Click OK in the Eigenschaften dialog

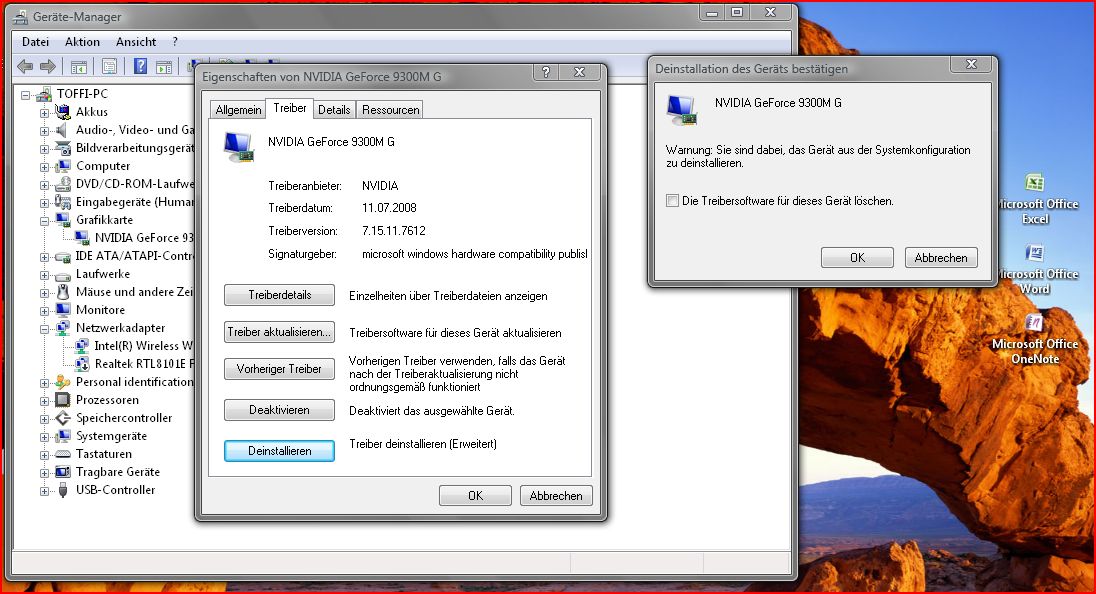tap(475, 495)
